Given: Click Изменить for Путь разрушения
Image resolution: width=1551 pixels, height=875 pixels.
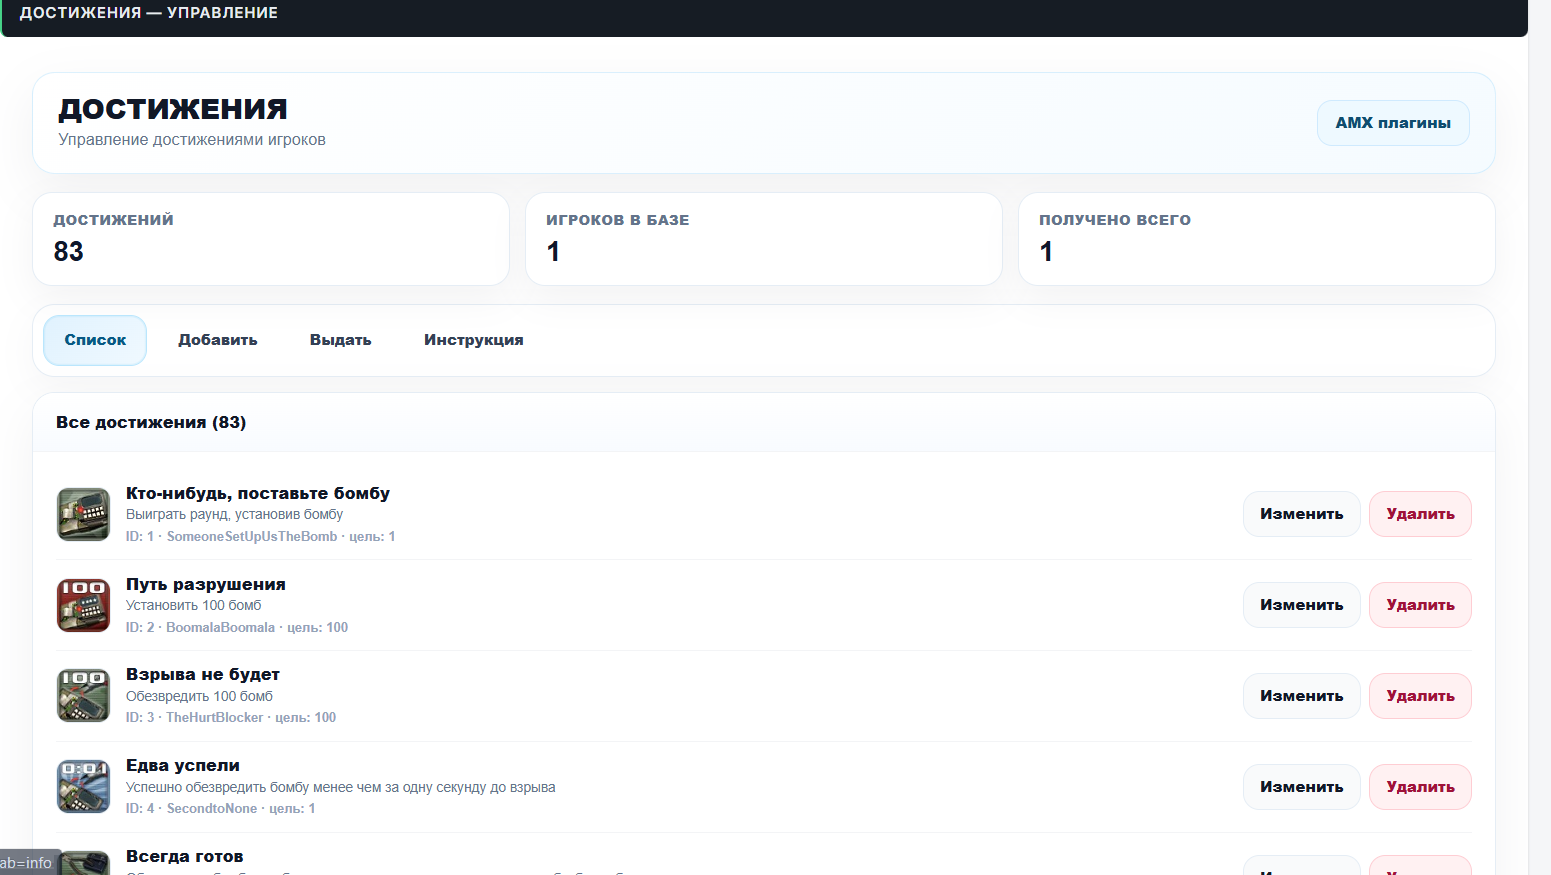Looking at the screenshot, I should [x=1302, y=605].
